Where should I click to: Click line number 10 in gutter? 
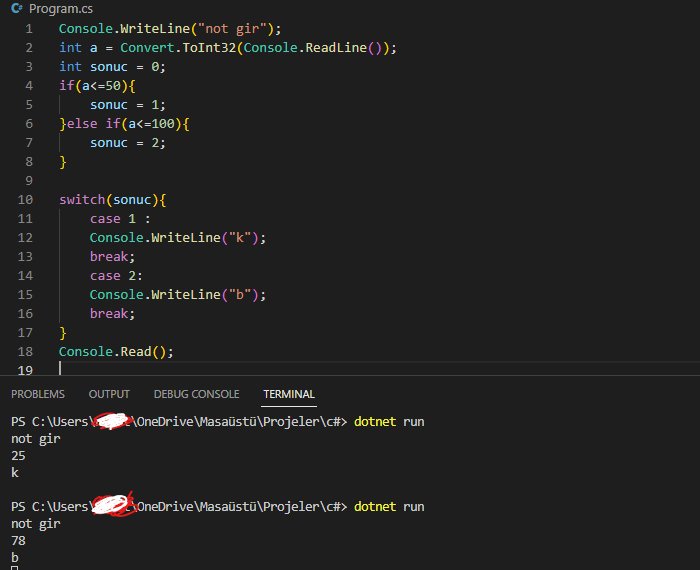point(25,200)
